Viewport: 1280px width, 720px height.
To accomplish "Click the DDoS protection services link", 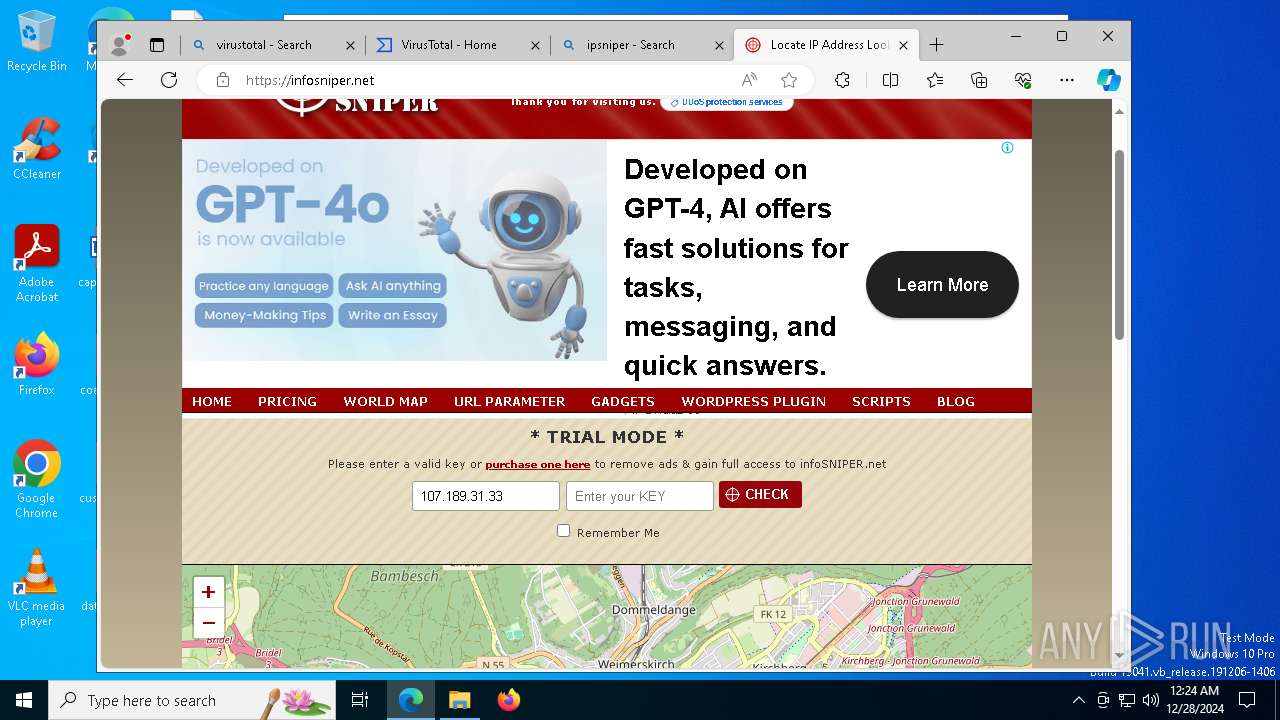I will pos(727,102).
